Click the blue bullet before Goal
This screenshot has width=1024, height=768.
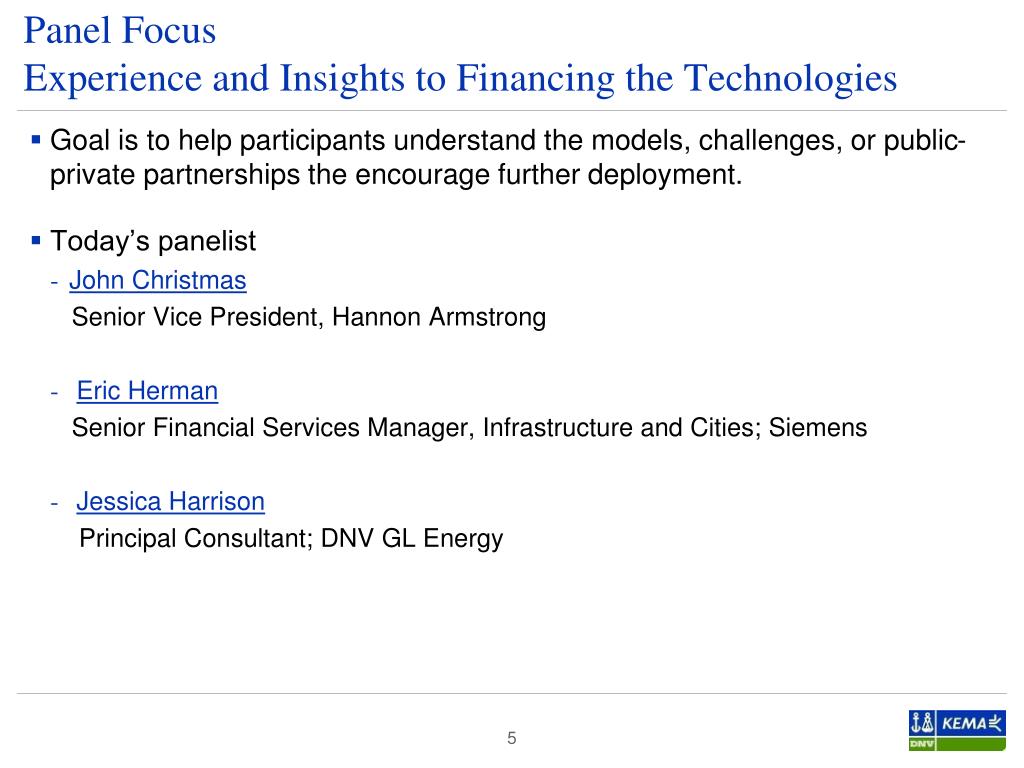point(36,139)
